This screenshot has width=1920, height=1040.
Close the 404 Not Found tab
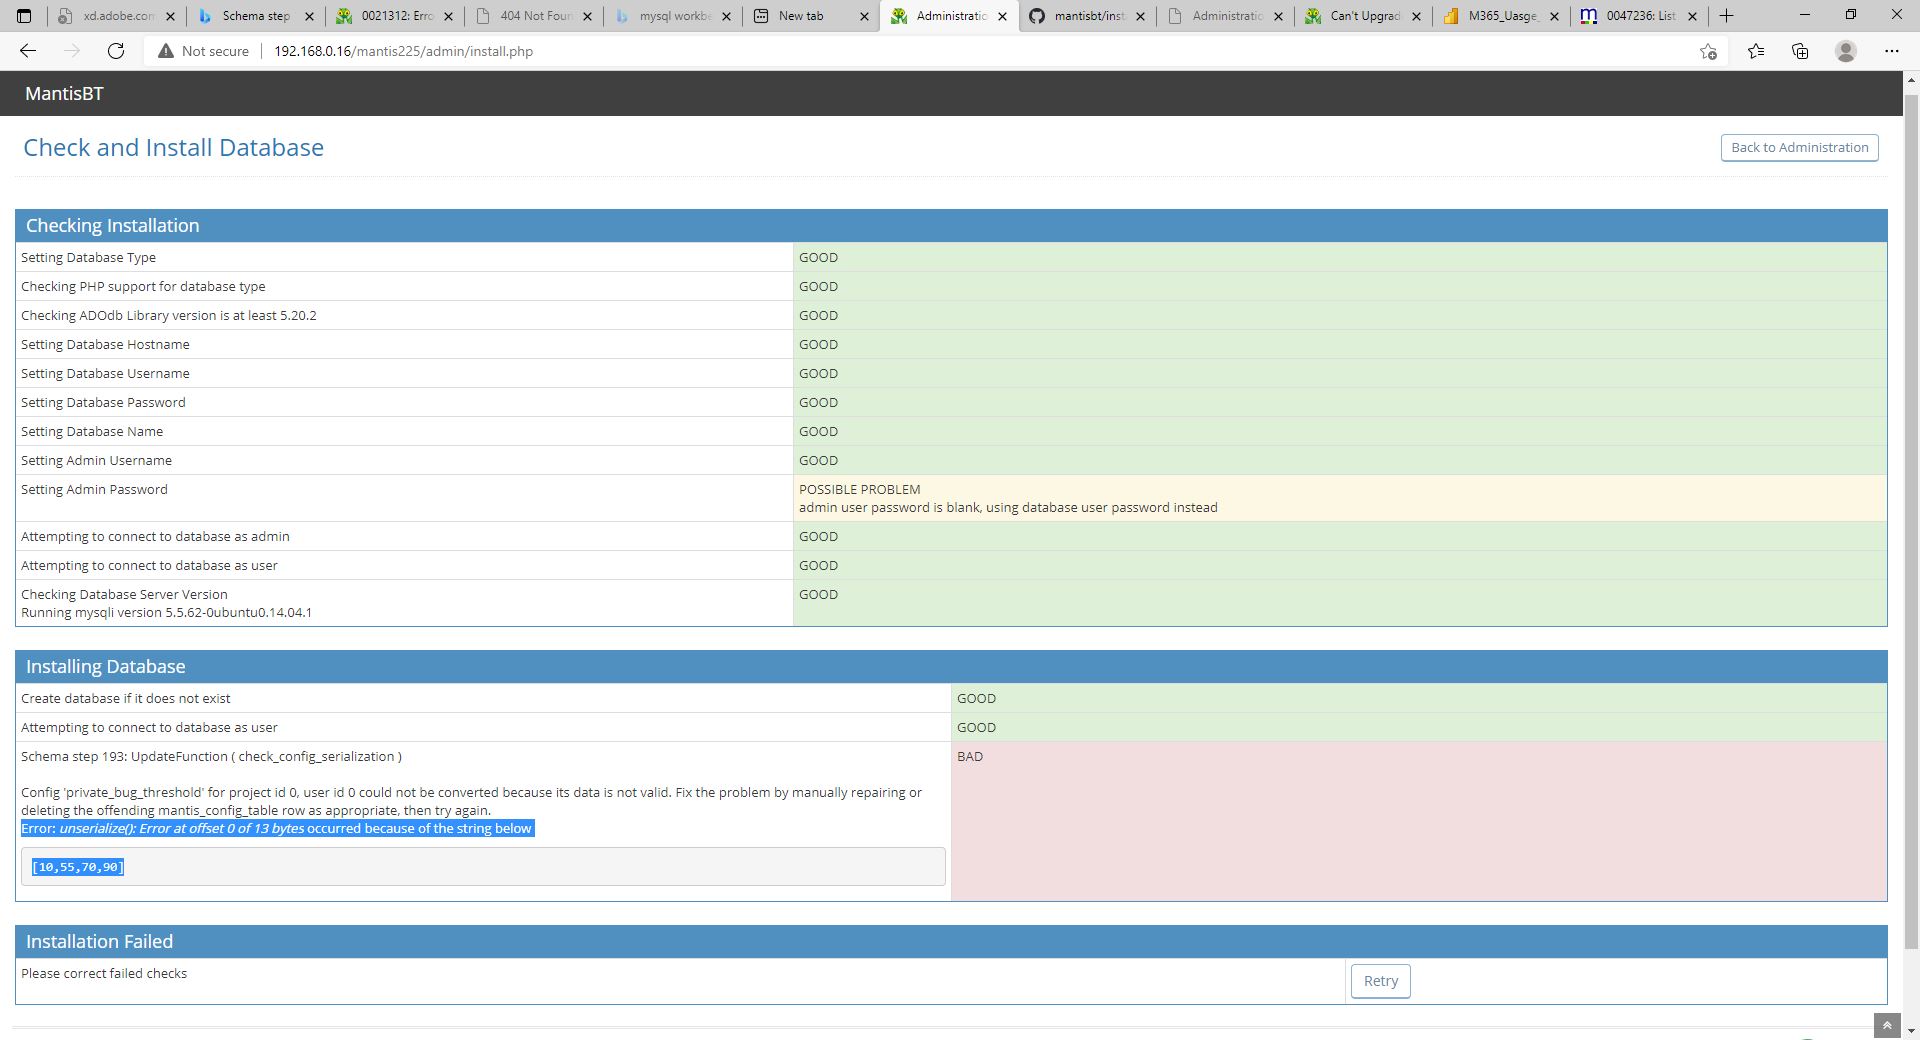[x=587, y=16]
